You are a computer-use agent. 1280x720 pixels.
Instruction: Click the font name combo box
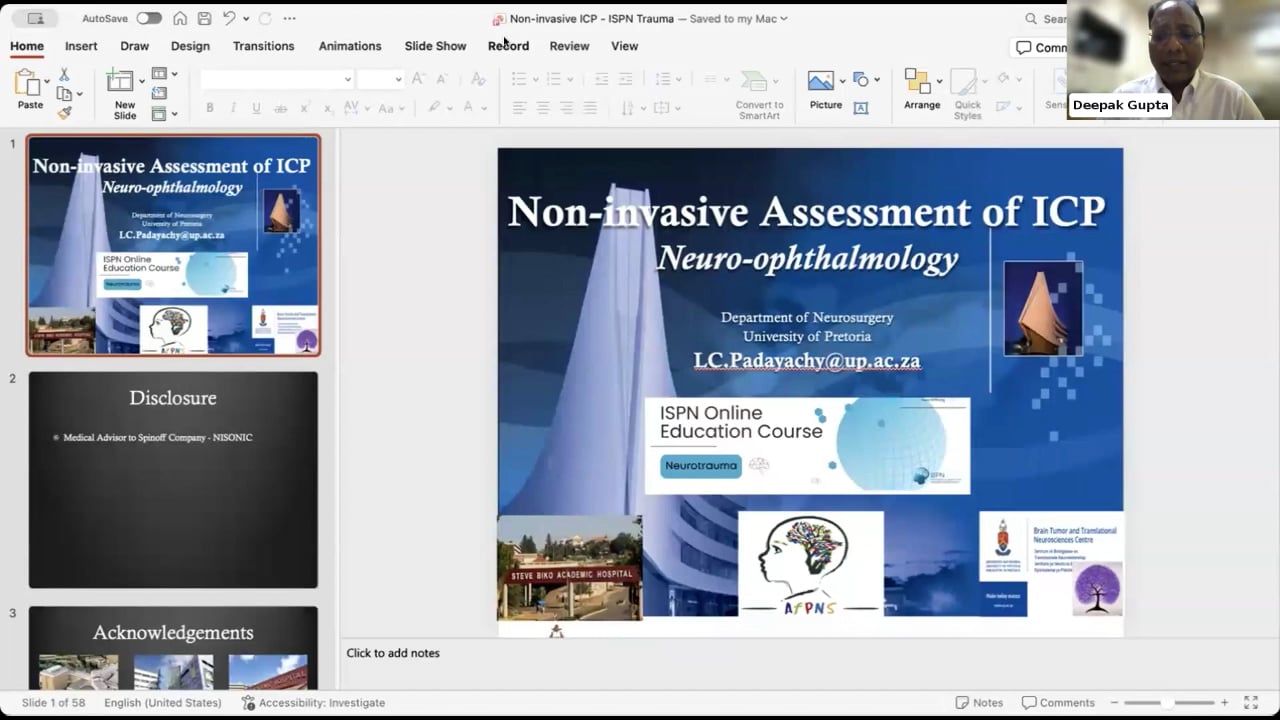click(x=277, y=79)
